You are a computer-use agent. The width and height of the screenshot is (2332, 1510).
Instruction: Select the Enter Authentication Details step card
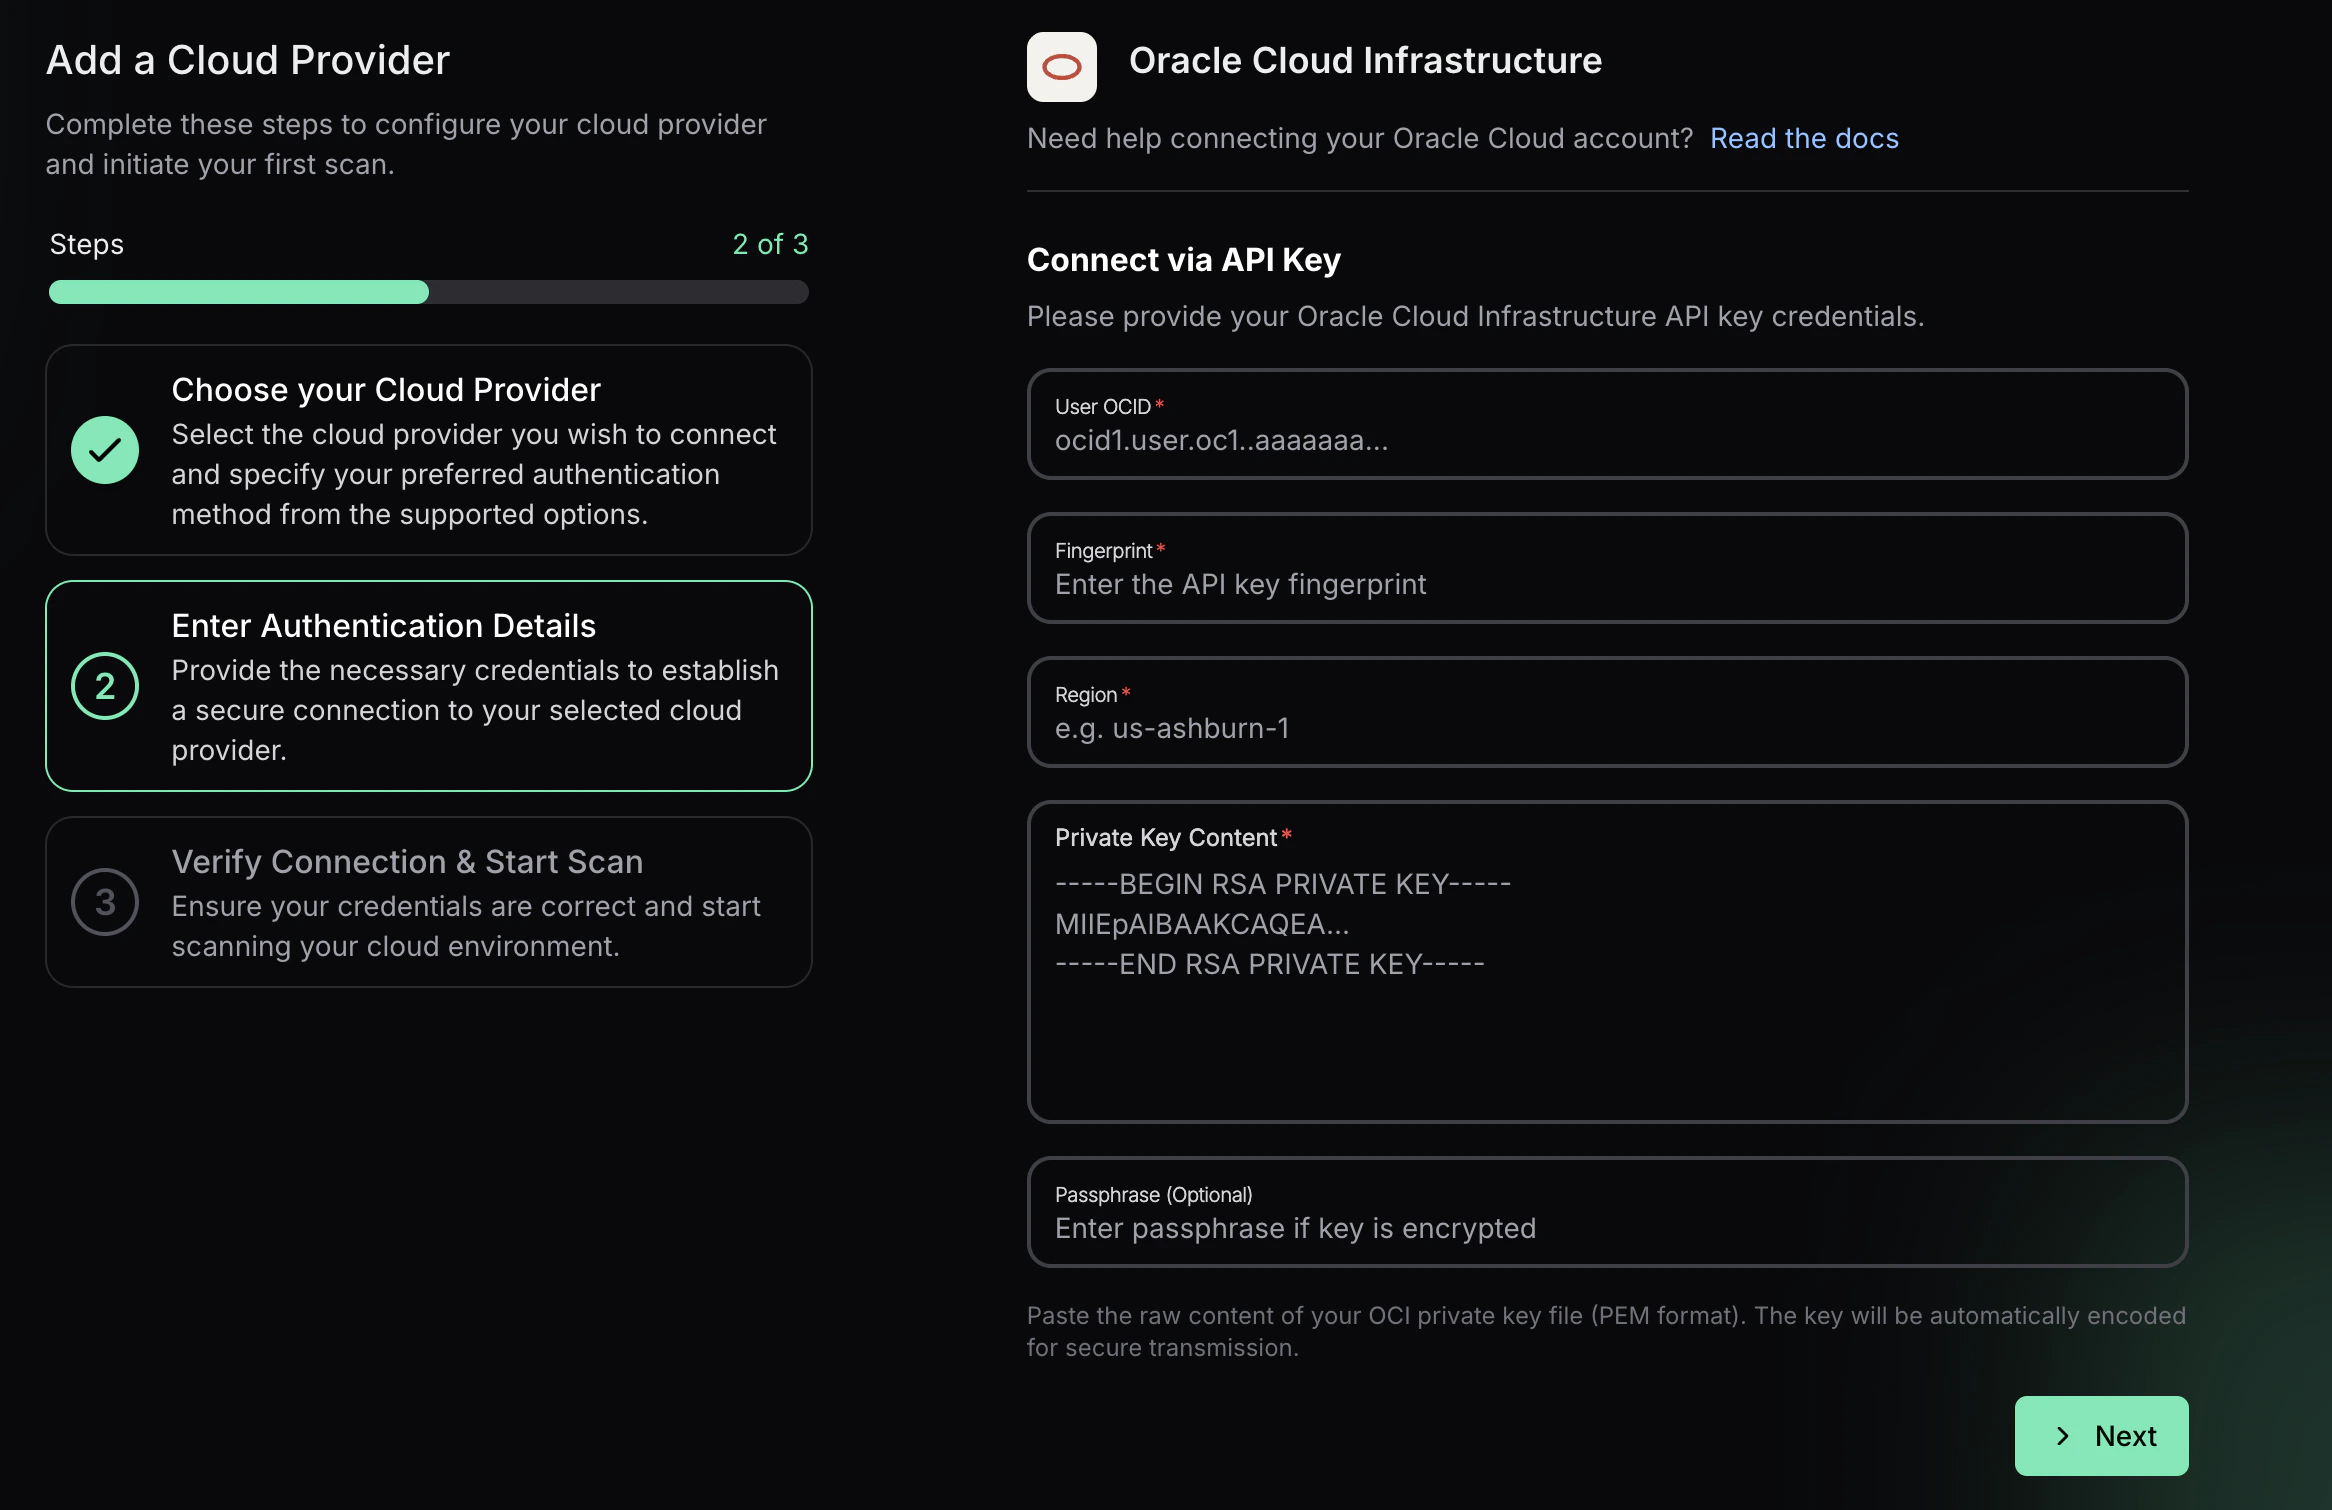pyautogui.click(x=428, y=686)
